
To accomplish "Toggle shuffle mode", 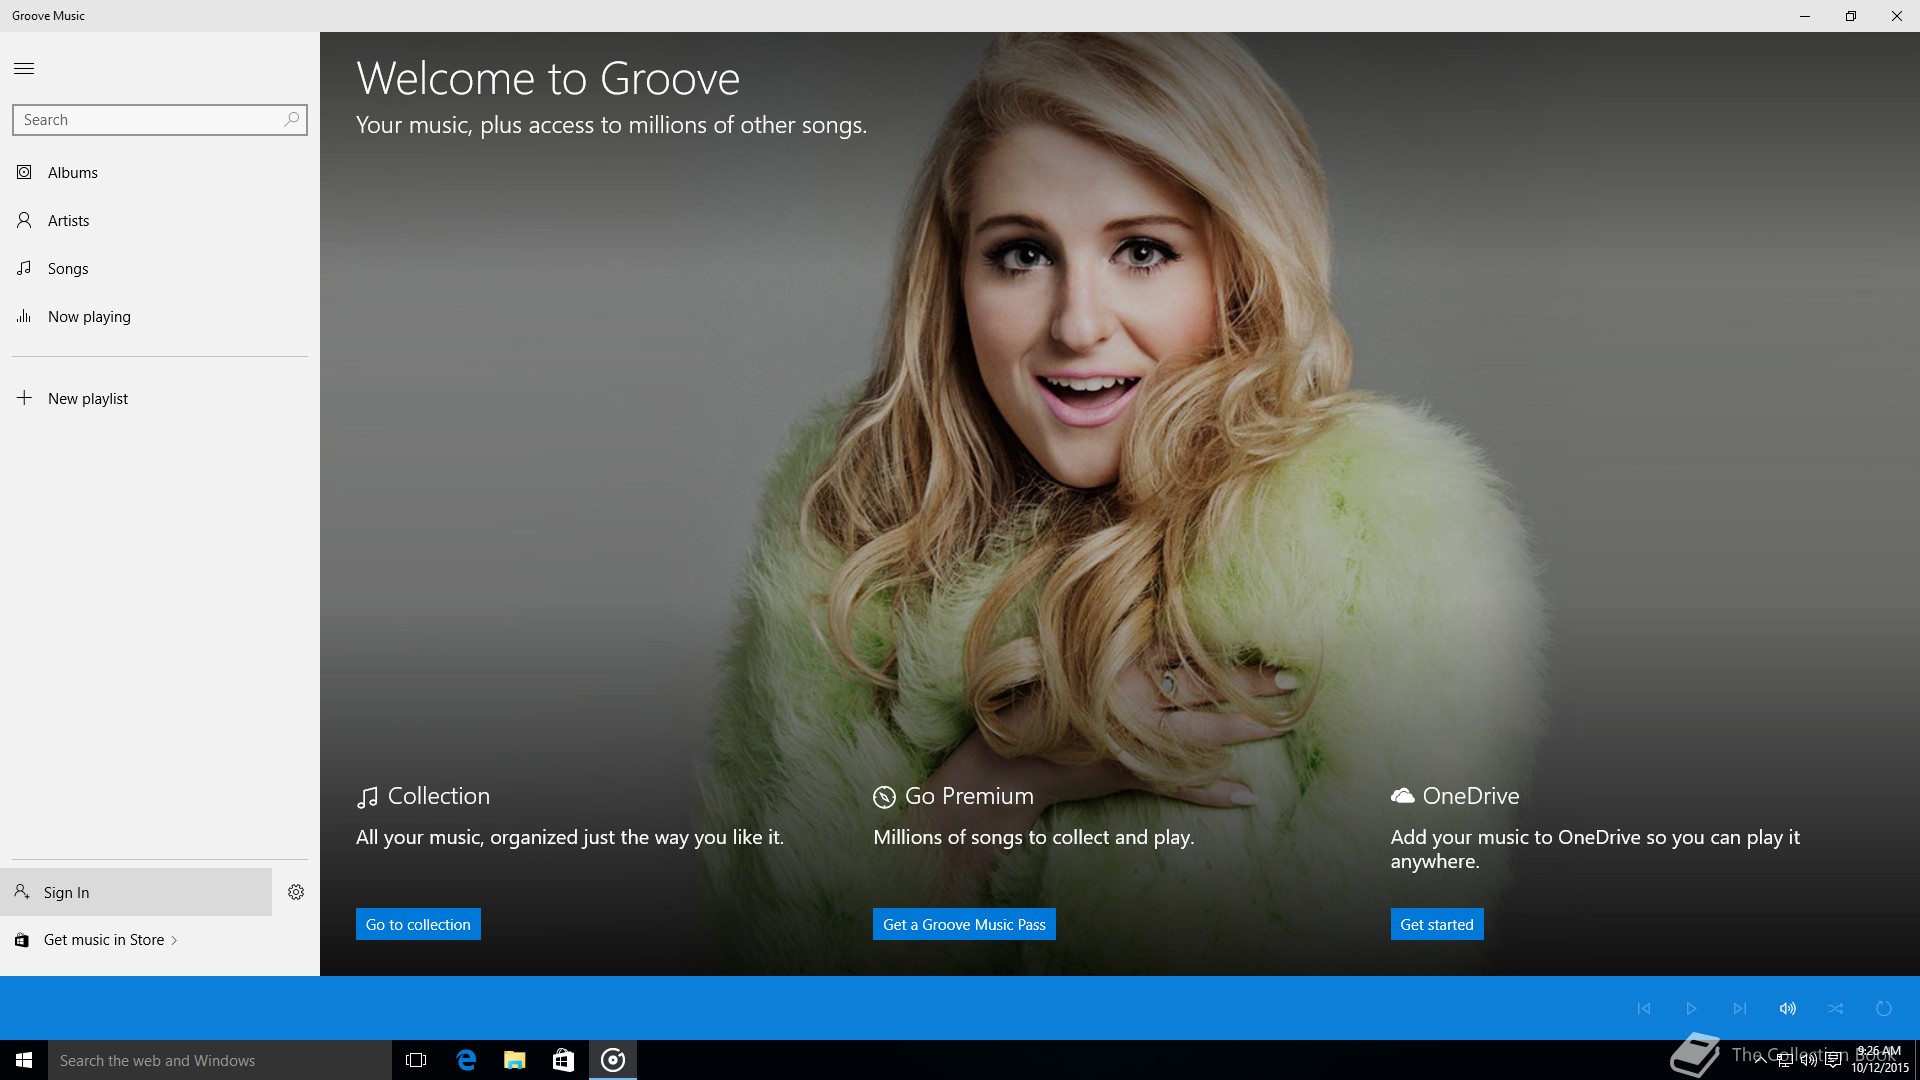I will [1836, 1008].
